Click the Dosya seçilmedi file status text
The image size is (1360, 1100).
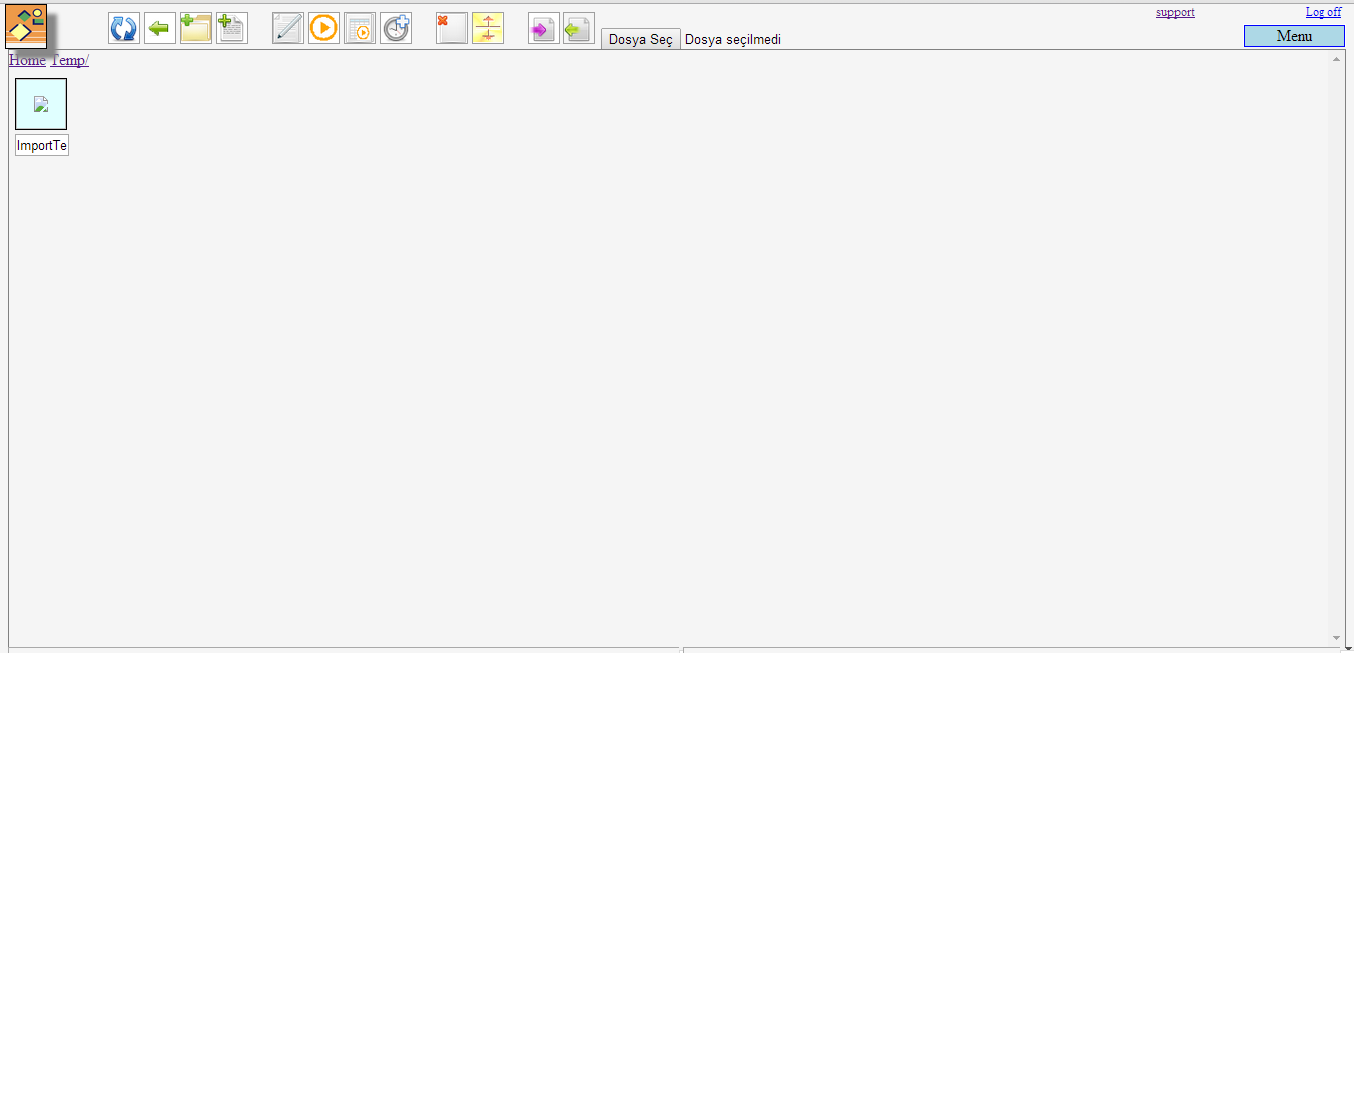733,40
